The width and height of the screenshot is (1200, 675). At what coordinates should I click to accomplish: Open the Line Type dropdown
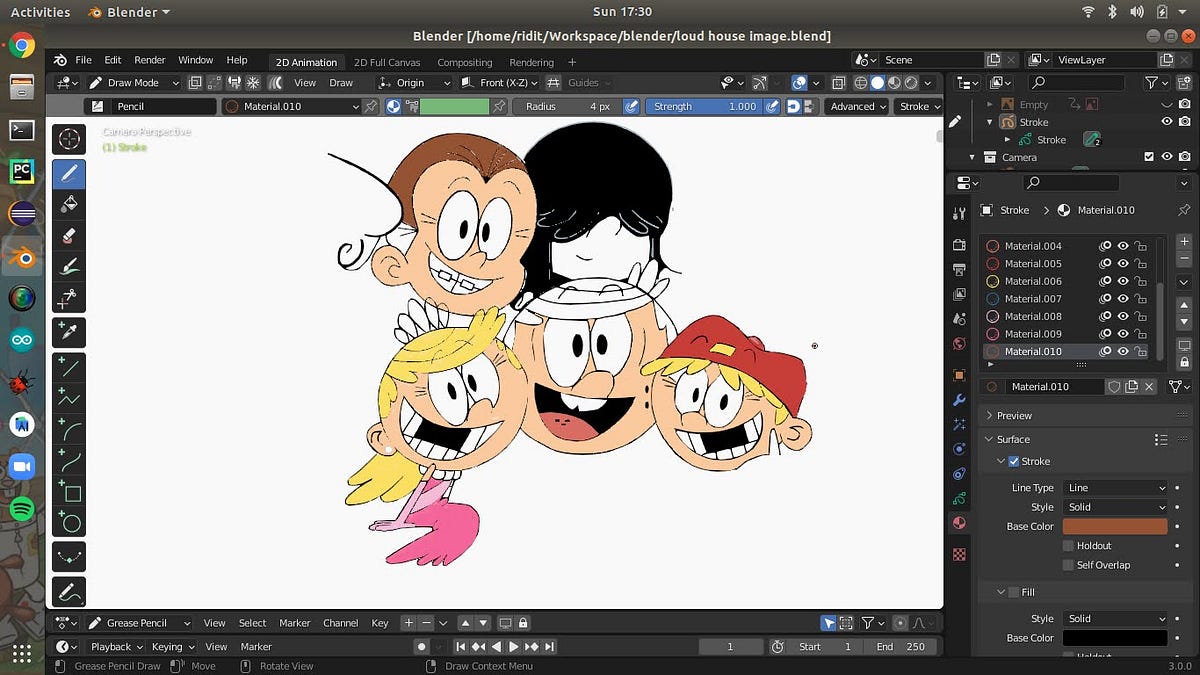1115,488
